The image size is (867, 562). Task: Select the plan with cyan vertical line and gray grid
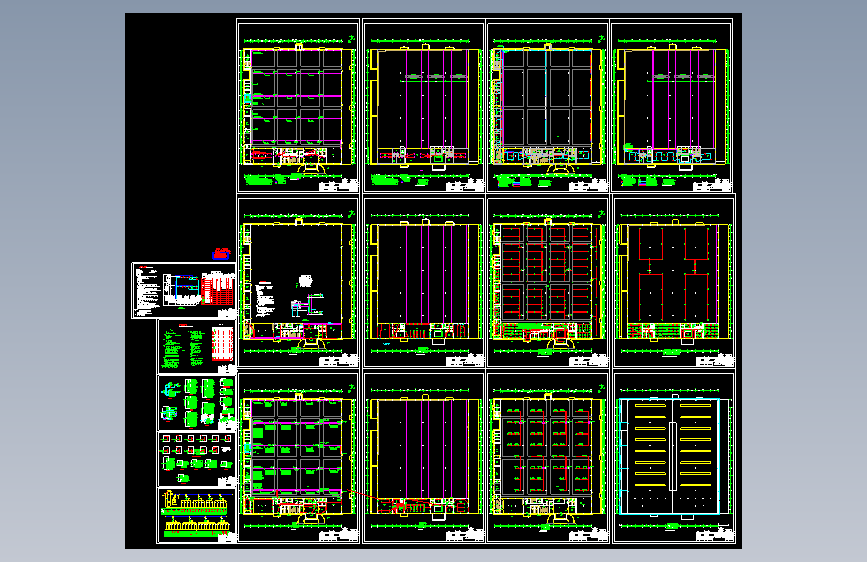547,106
